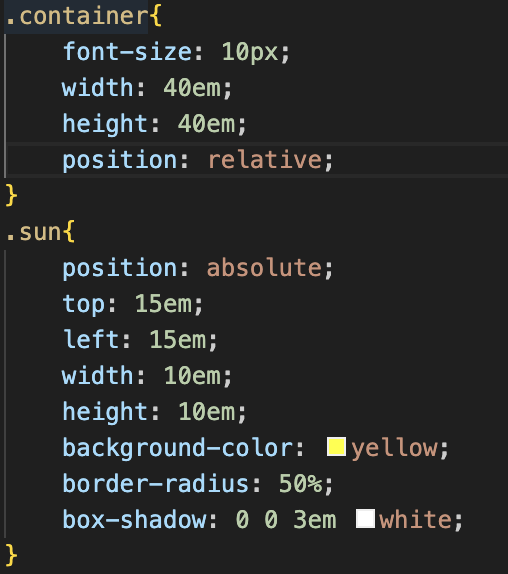Click the 10em width value in .sun
This screenshot has width=508, height=574.
[x=193, y=376]
